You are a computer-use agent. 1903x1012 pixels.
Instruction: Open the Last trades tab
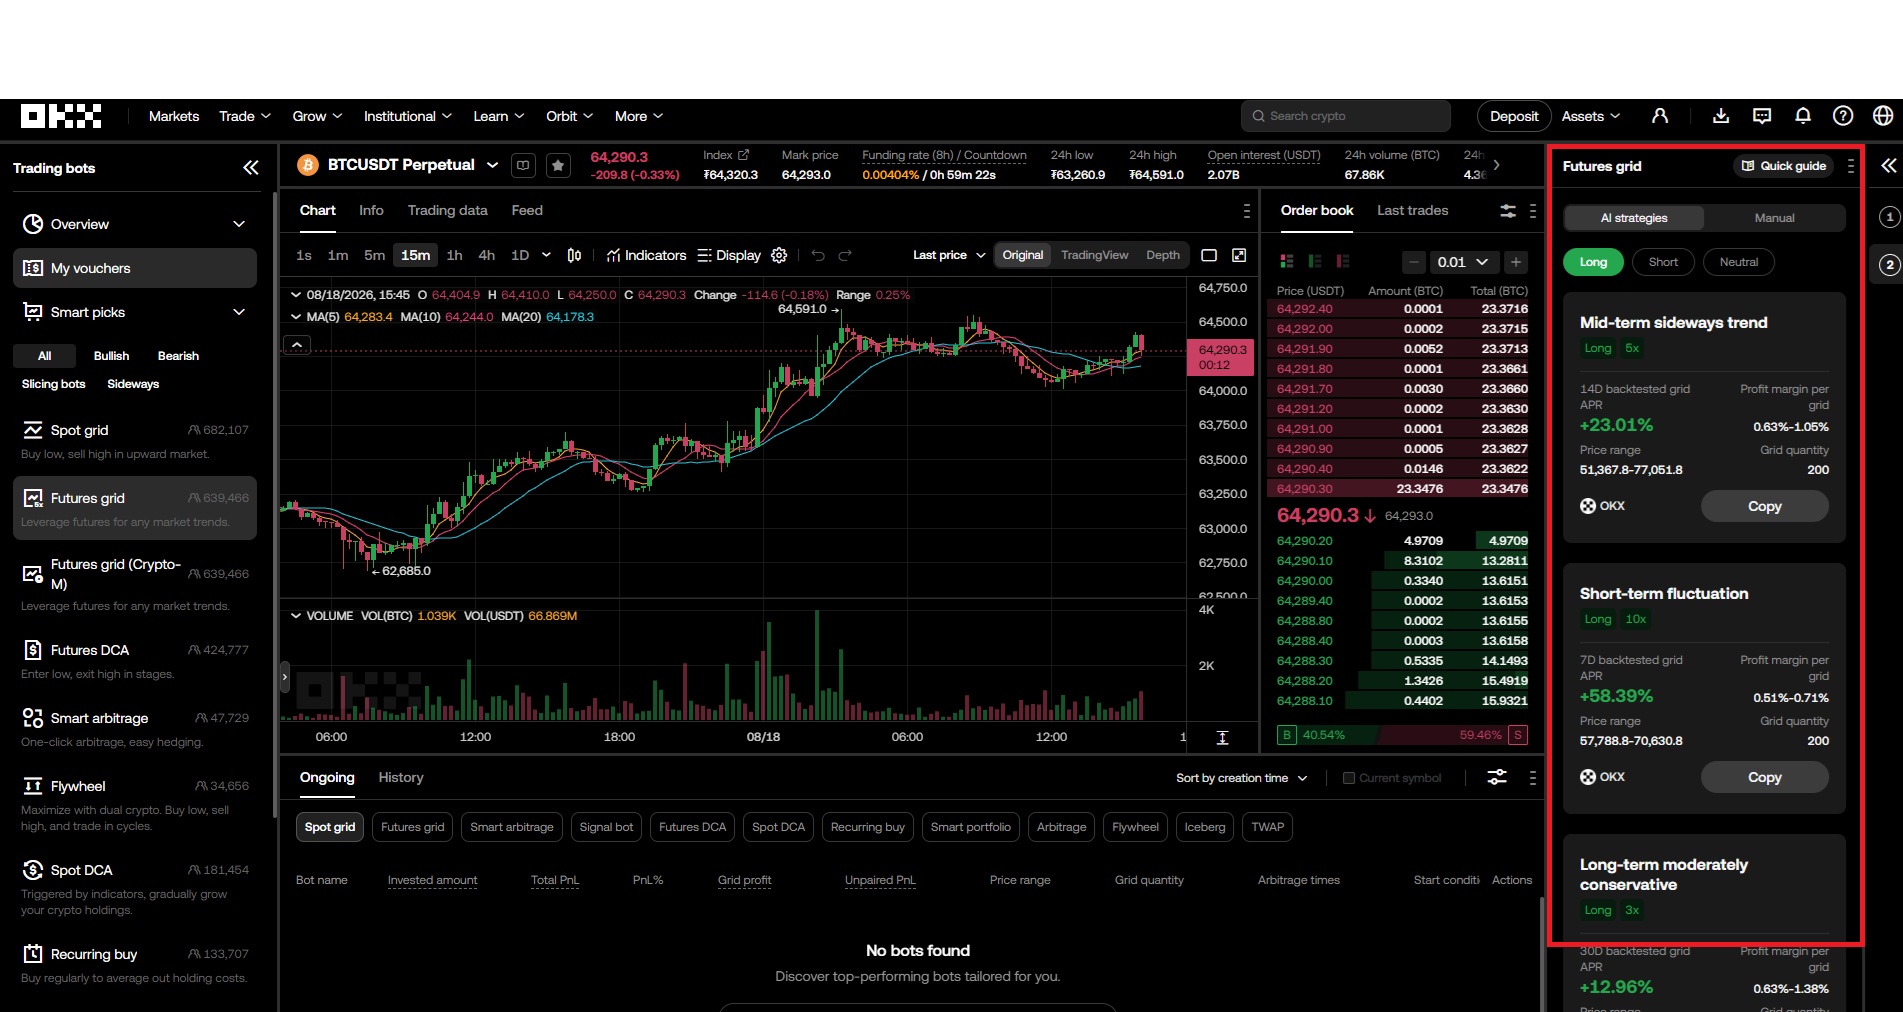tap(1412, 210)
